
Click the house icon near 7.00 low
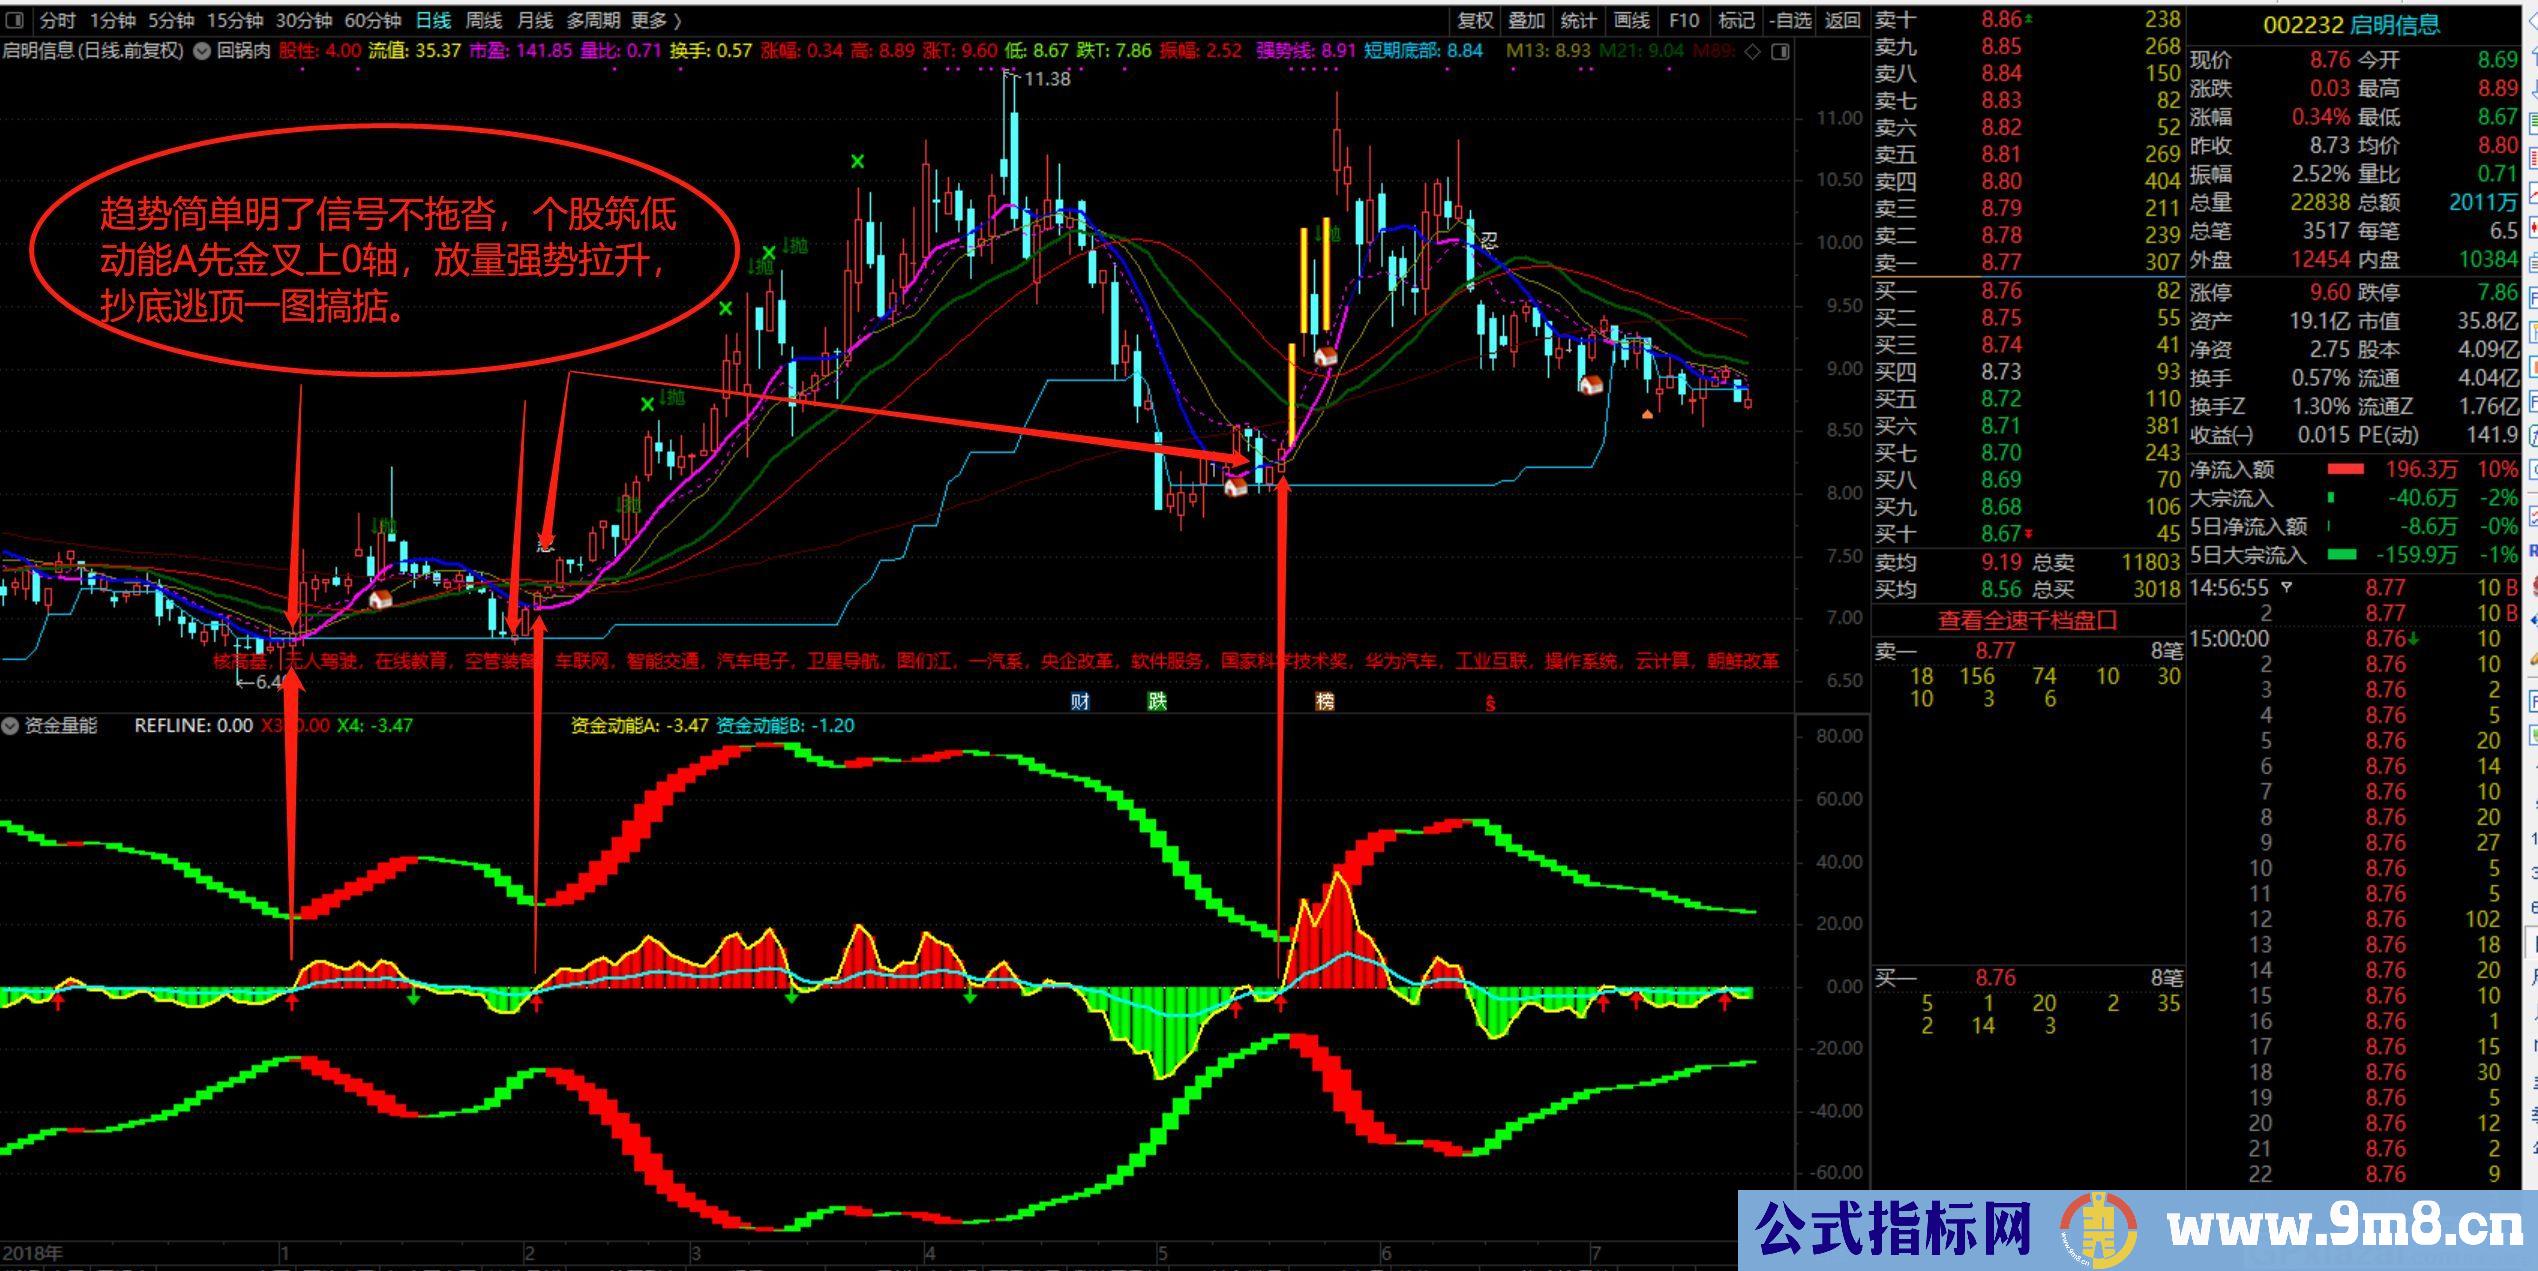380,599
